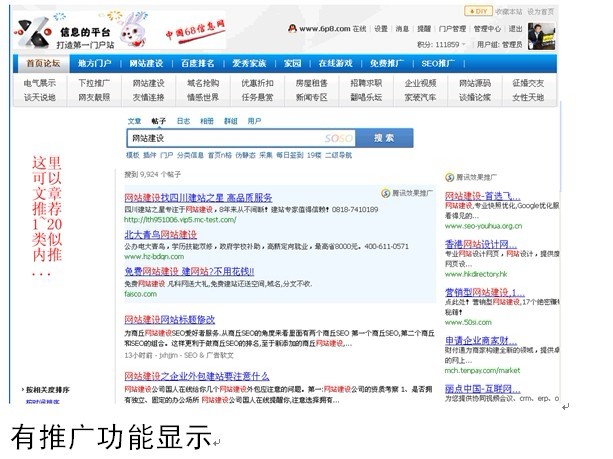Open result 网站建设网站标题修改
This screenshot has height=459, width=613.
(x=170, y=320)
